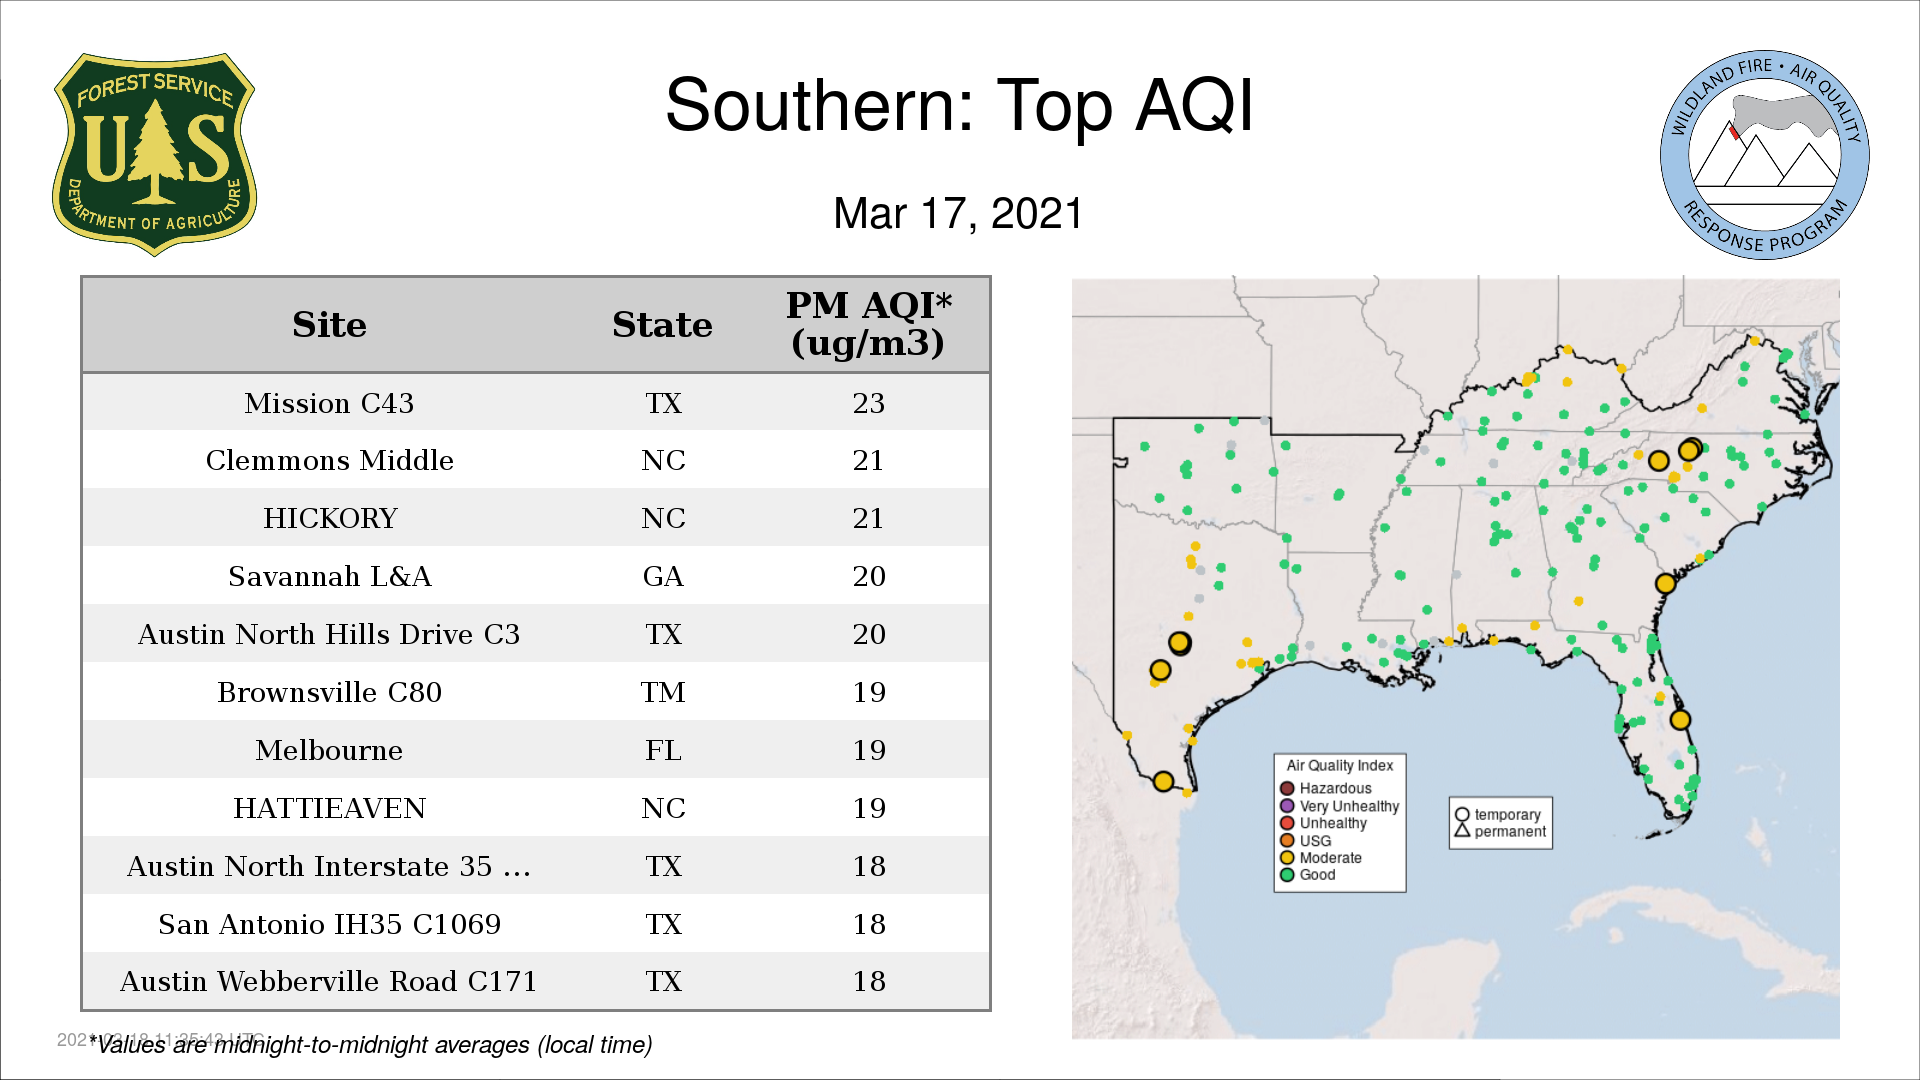Click the Hazardous legend color dot
The height and width of the screenshot is (1080, 1920).
pyautogui.click(x=1287, y=789)
